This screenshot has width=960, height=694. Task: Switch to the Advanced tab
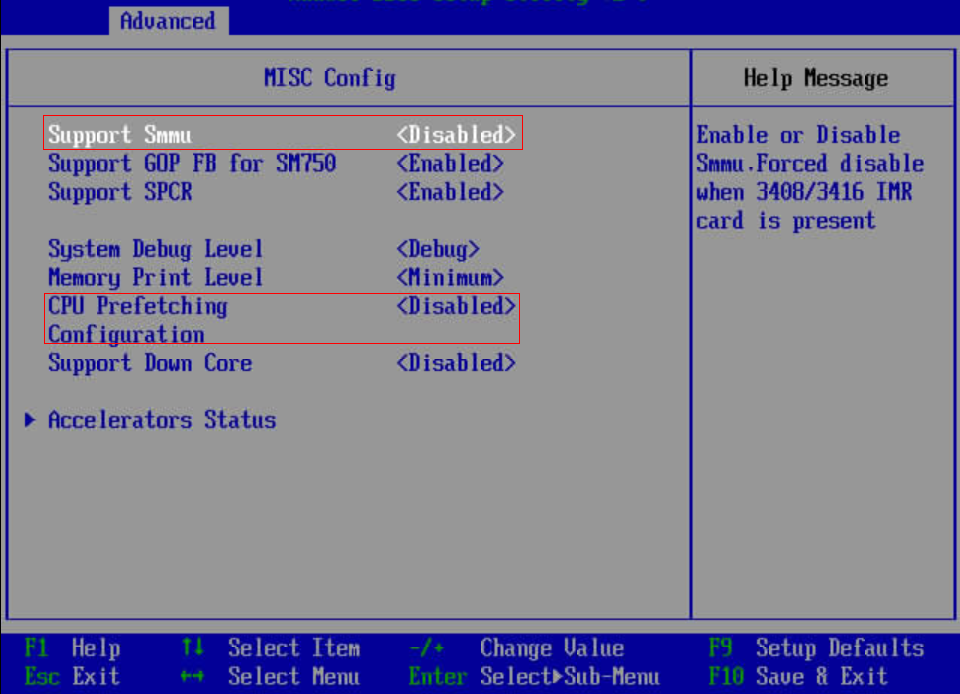[167, 21]
